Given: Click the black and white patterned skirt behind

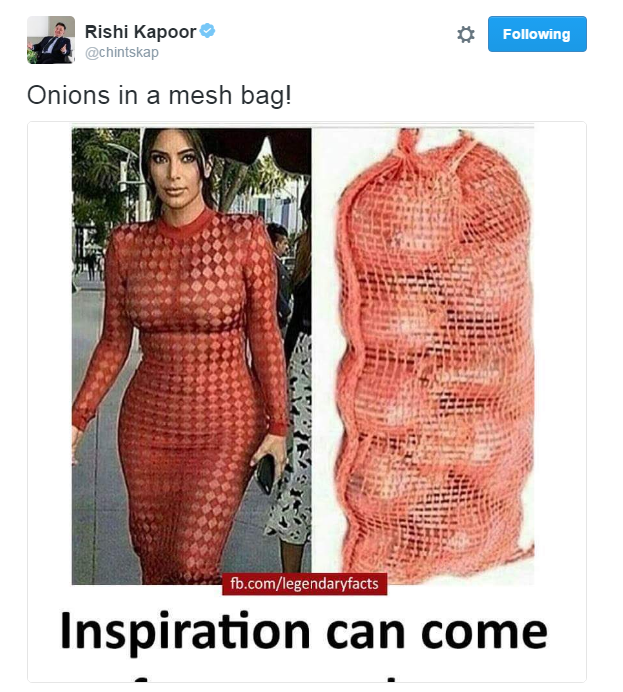Looking at the screenshot, I should coord(293,441).
